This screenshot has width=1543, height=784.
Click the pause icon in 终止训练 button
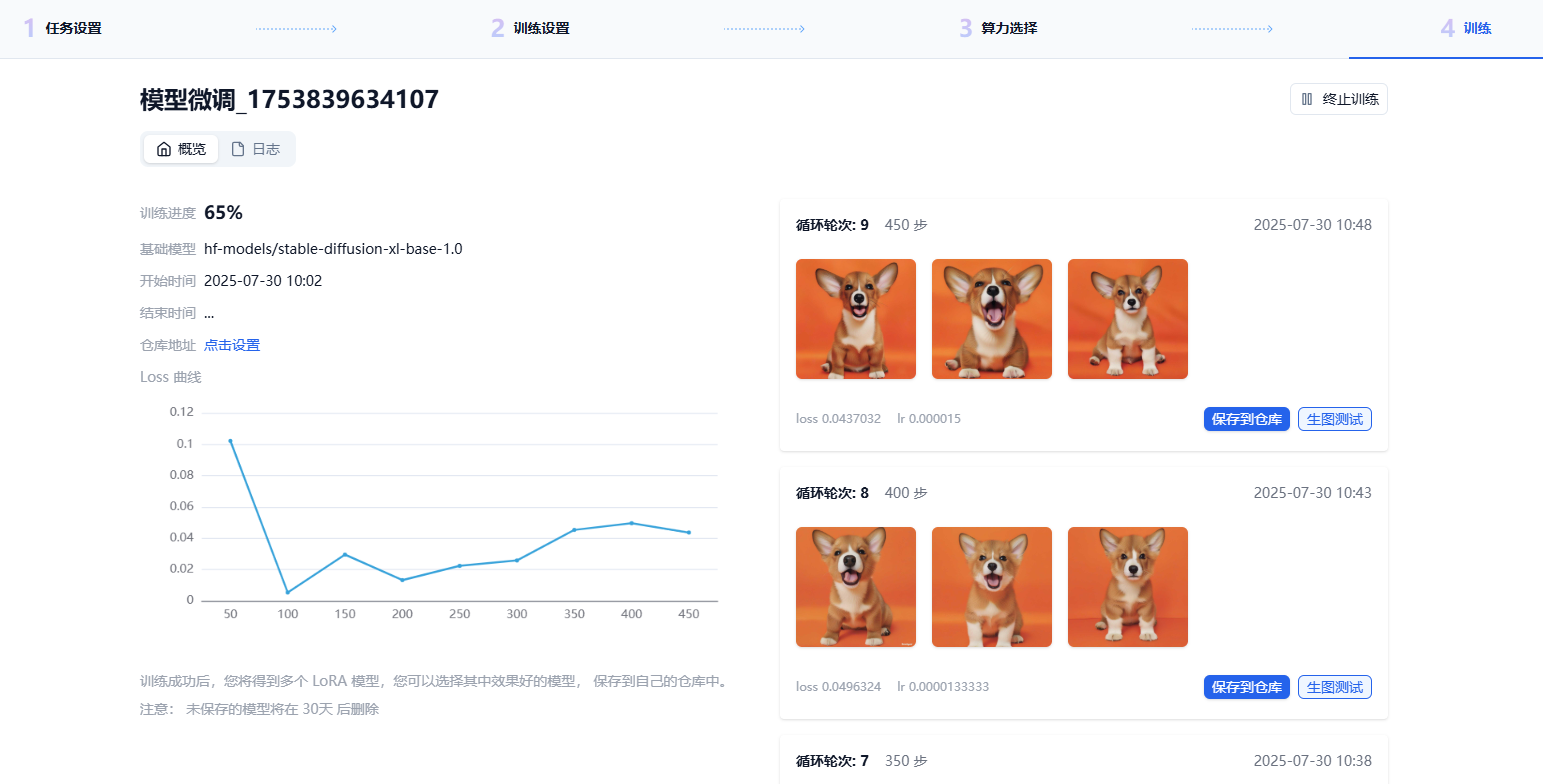click(x=1307, y=99)
